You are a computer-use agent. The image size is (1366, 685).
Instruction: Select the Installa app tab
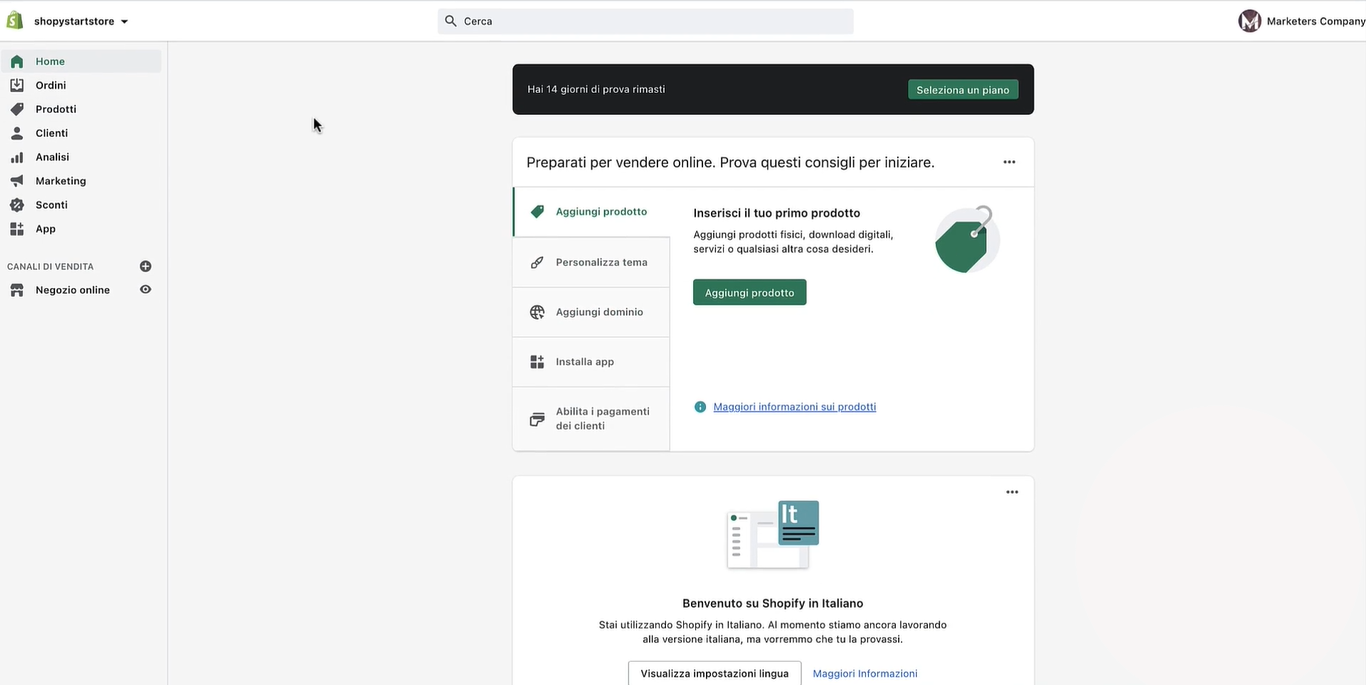[591, 362]
